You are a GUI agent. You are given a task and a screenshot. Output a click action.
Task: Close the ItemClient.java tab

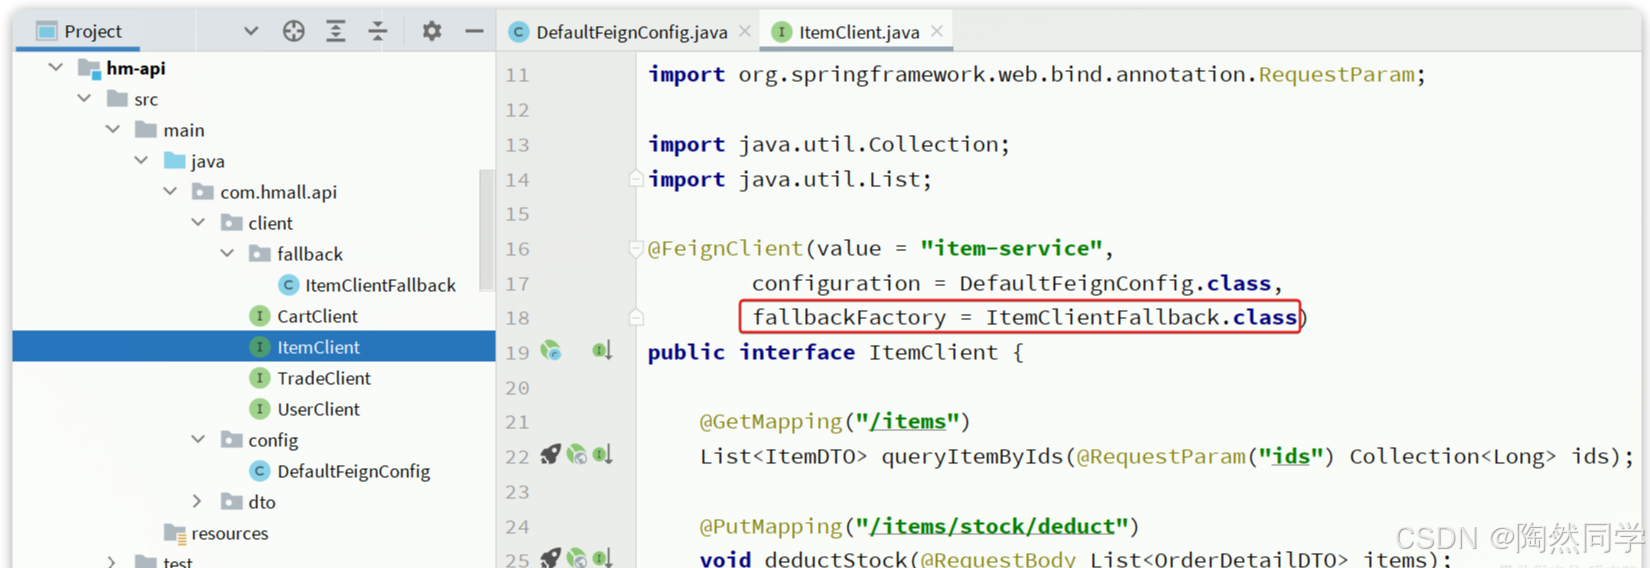(937, 31)
